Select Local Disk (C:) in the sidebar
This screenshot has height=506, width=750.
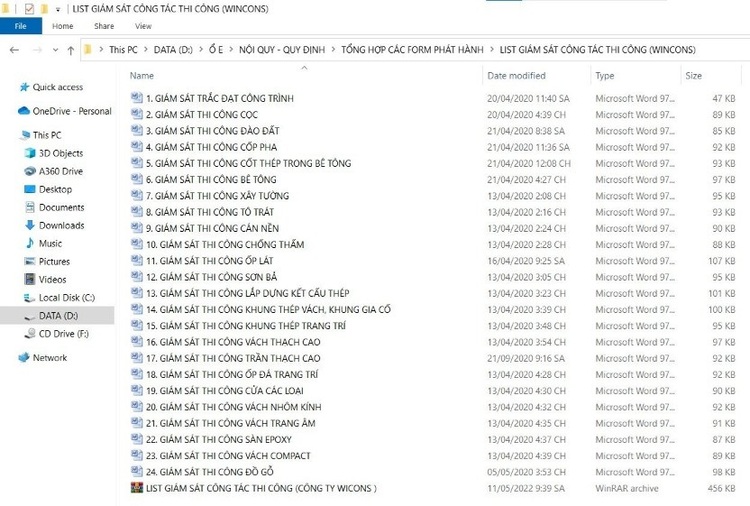(67, 297)
